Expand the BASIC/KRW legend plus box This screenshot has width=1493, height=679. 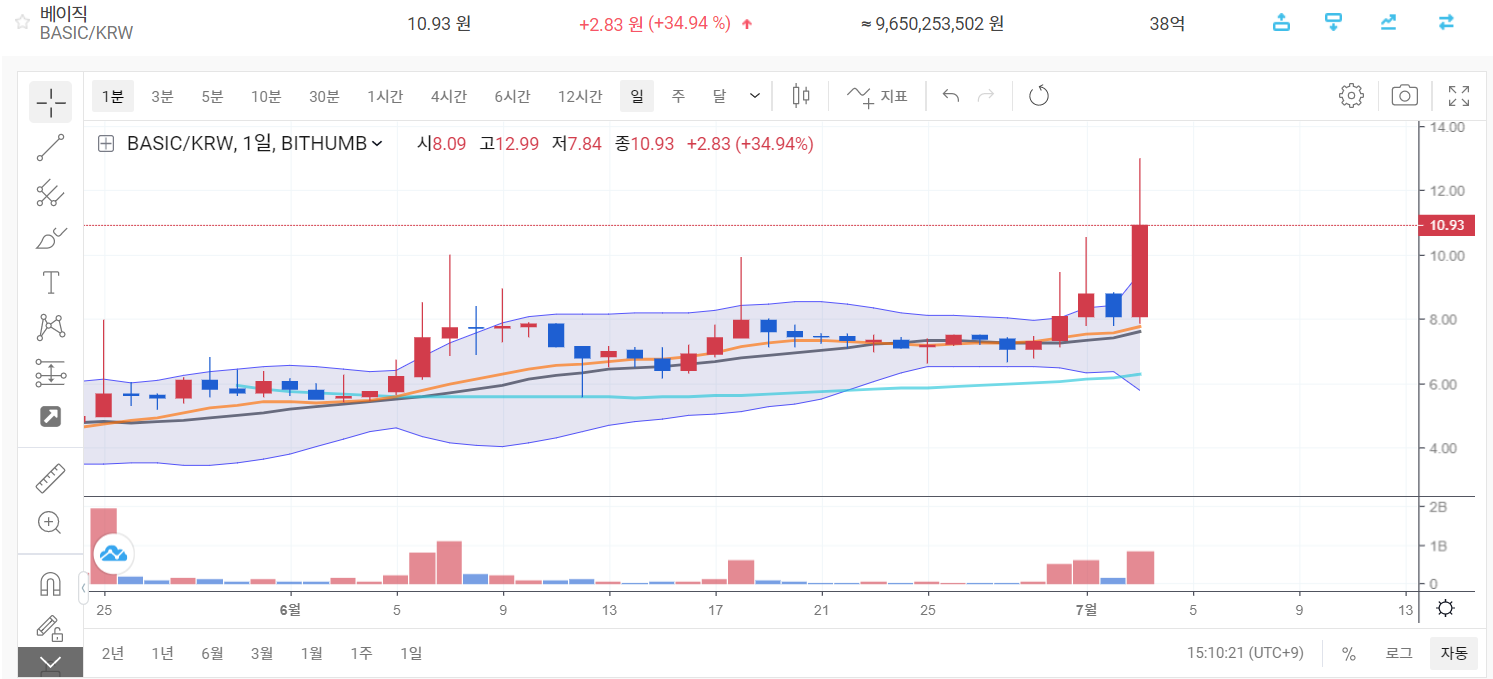105,144
